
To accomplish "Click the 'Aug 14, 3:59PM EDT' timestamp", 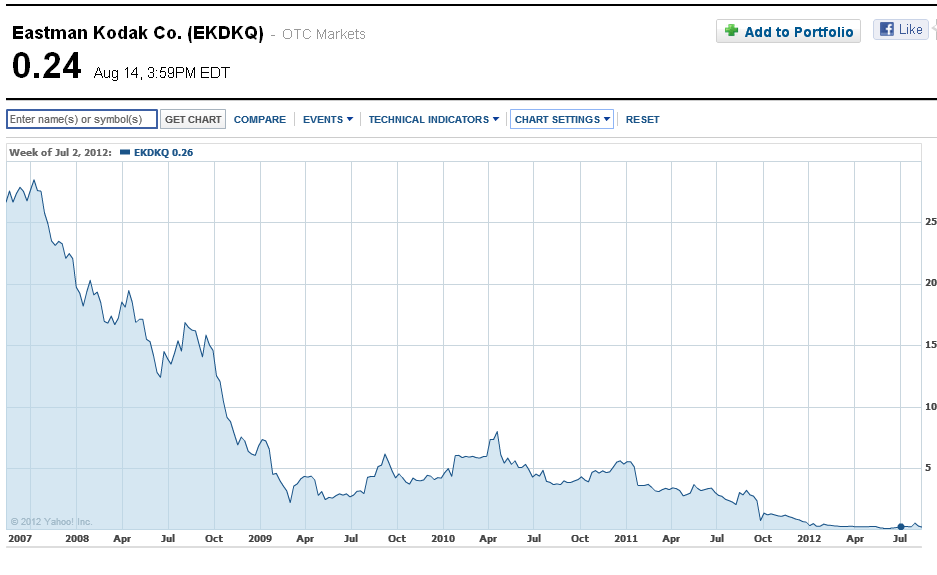I will pos(161,73).
